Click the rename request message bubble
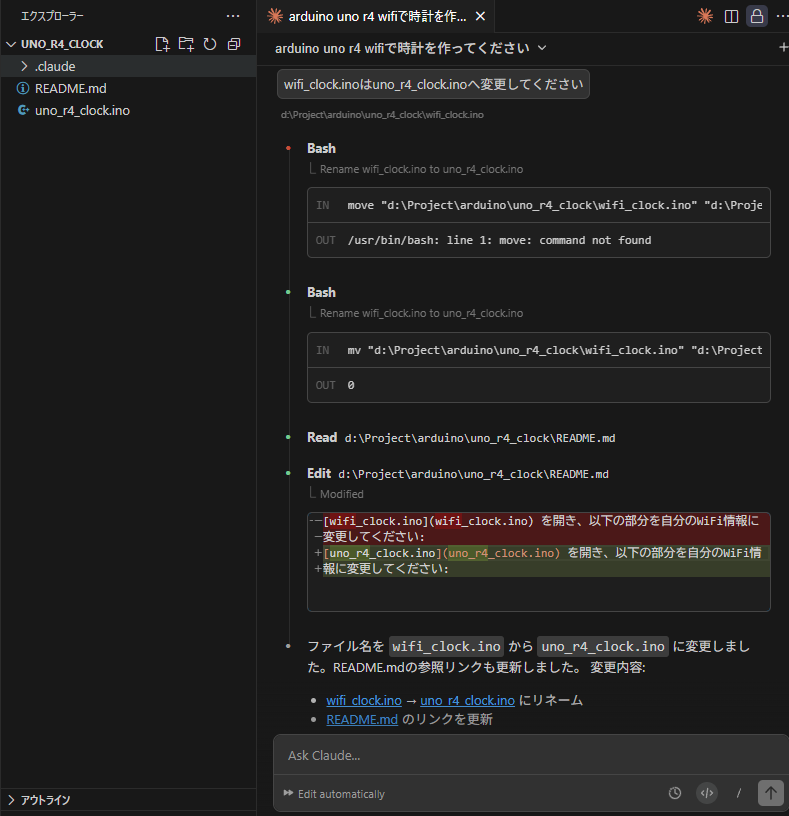This screenshot has height=816, width=789. click(433, 84)
